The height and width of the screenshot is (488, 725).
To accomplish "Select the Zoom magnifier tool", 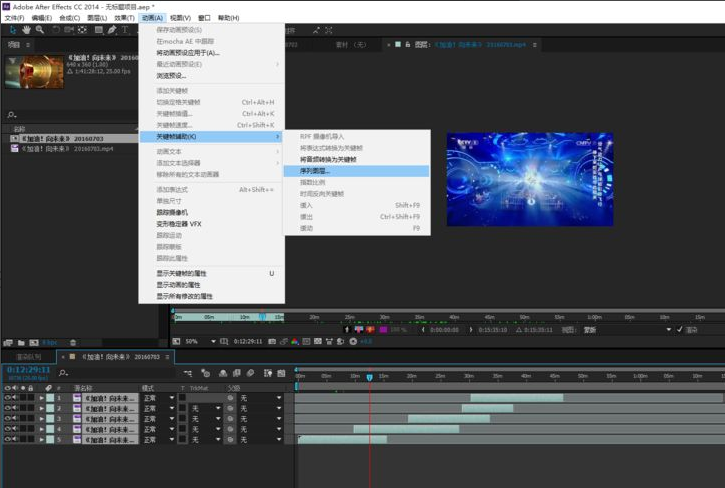I will click(39, 30).
